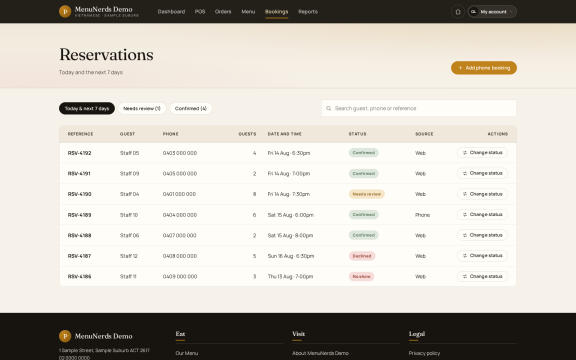Change status for RSV-4192
This screenshot has height=360, width=576.
(482, 153)
